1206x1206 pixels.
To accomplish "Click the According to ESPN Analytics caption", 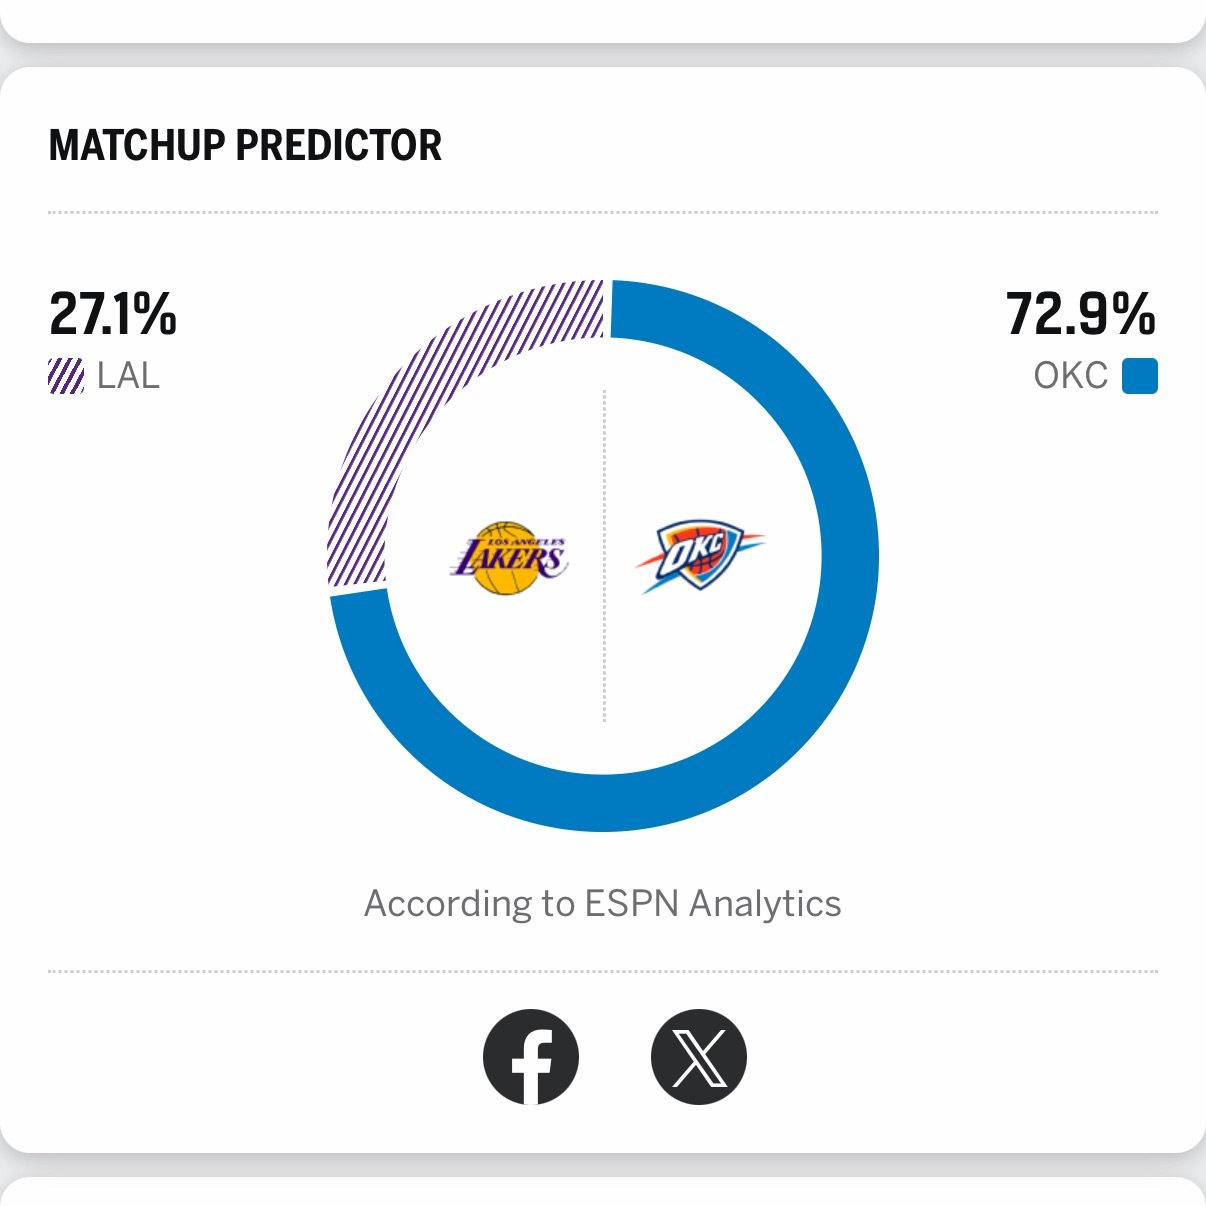I will pos(602,903).
